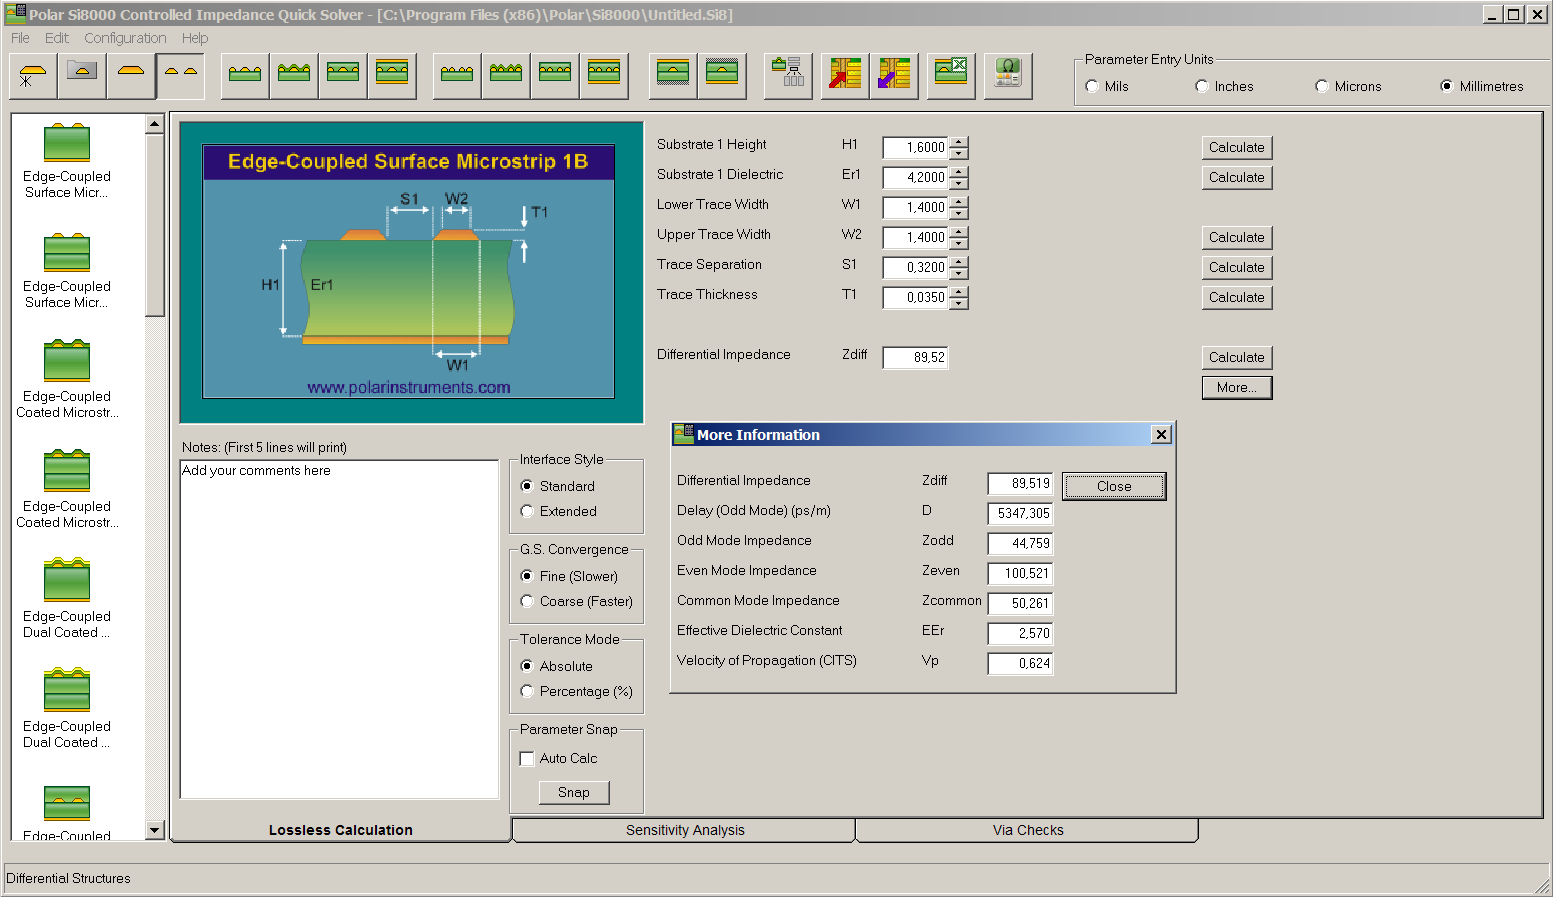Select first Edge-Coupled Dual Coated structure
Image resolution: width=1553 pixels, height=897 pixels.
(67, 601)
